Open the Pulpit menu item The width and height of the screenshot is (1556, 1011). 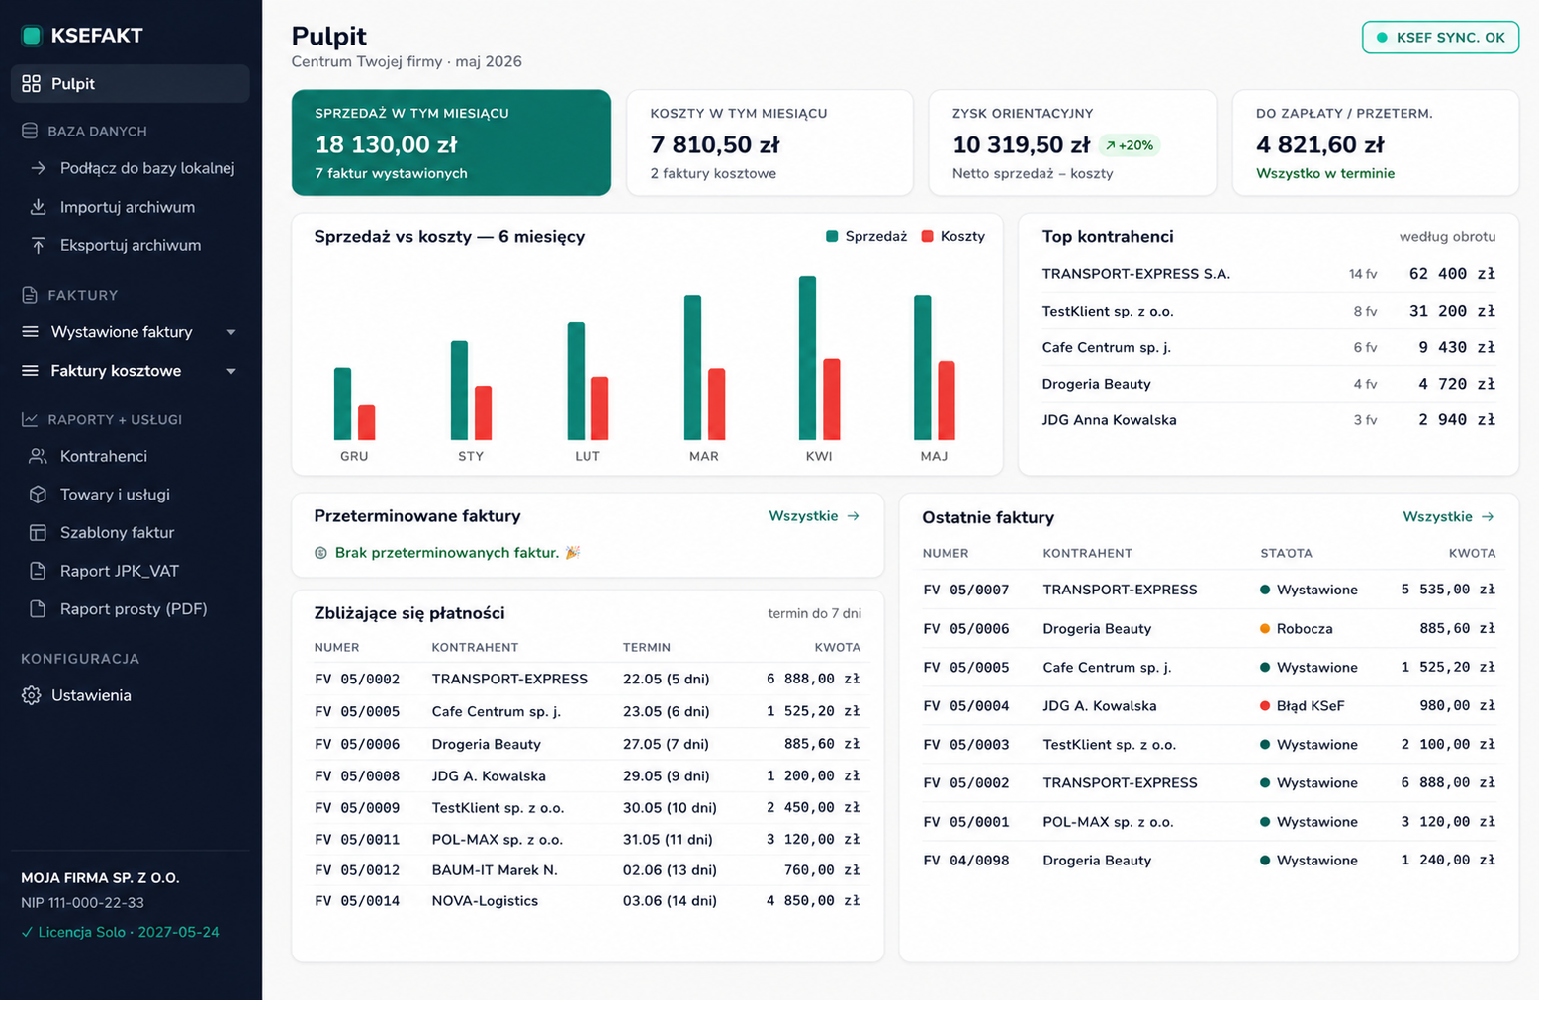tap(130, 84)
